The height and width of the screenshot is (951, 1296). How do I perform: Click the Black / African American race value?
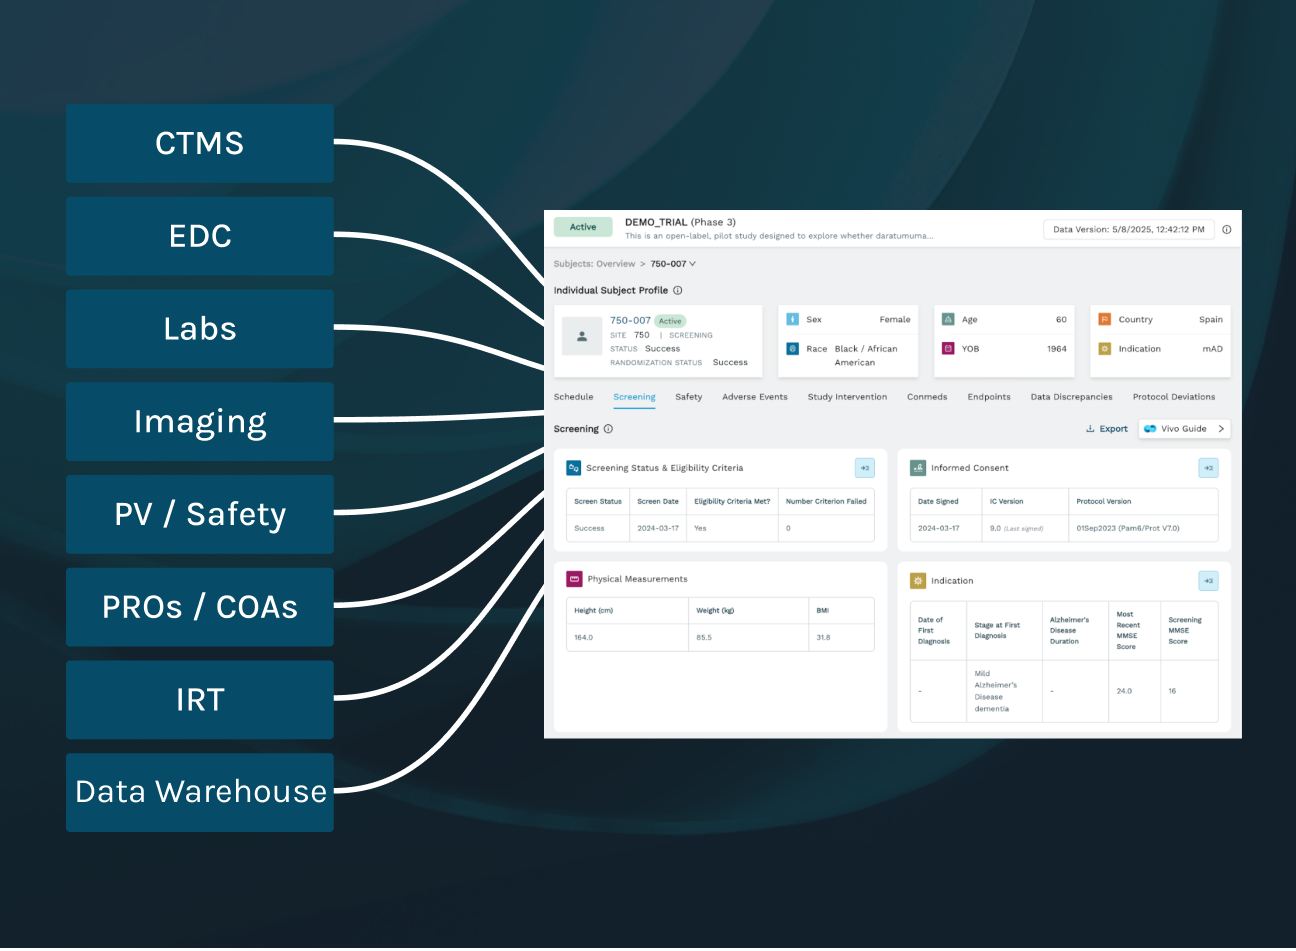coord(866,355)
